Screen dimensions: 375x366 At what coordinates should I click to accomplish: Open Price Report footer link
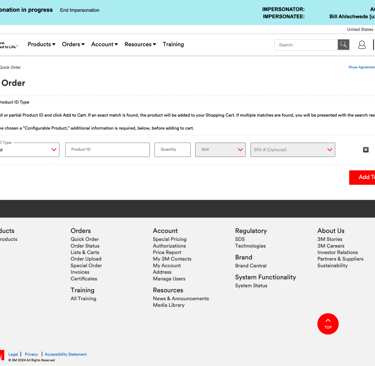[167, 252]
